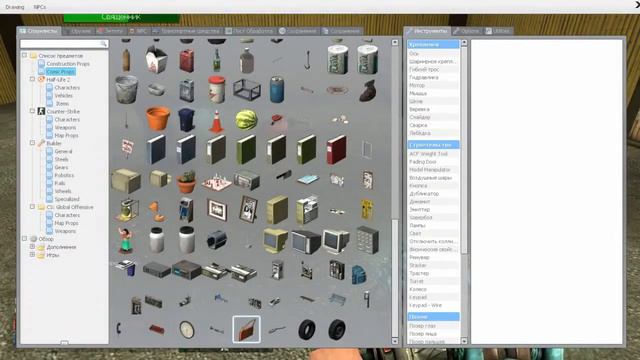
Task: Select the Гидравлика tool
Action: (x=433, y=77)
